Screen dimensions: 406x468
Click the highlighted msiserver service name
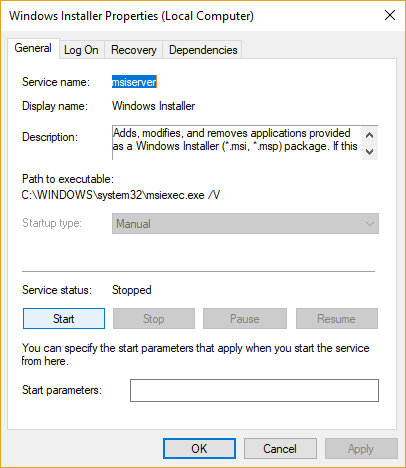pyautogui.click(x=134, y=82)
